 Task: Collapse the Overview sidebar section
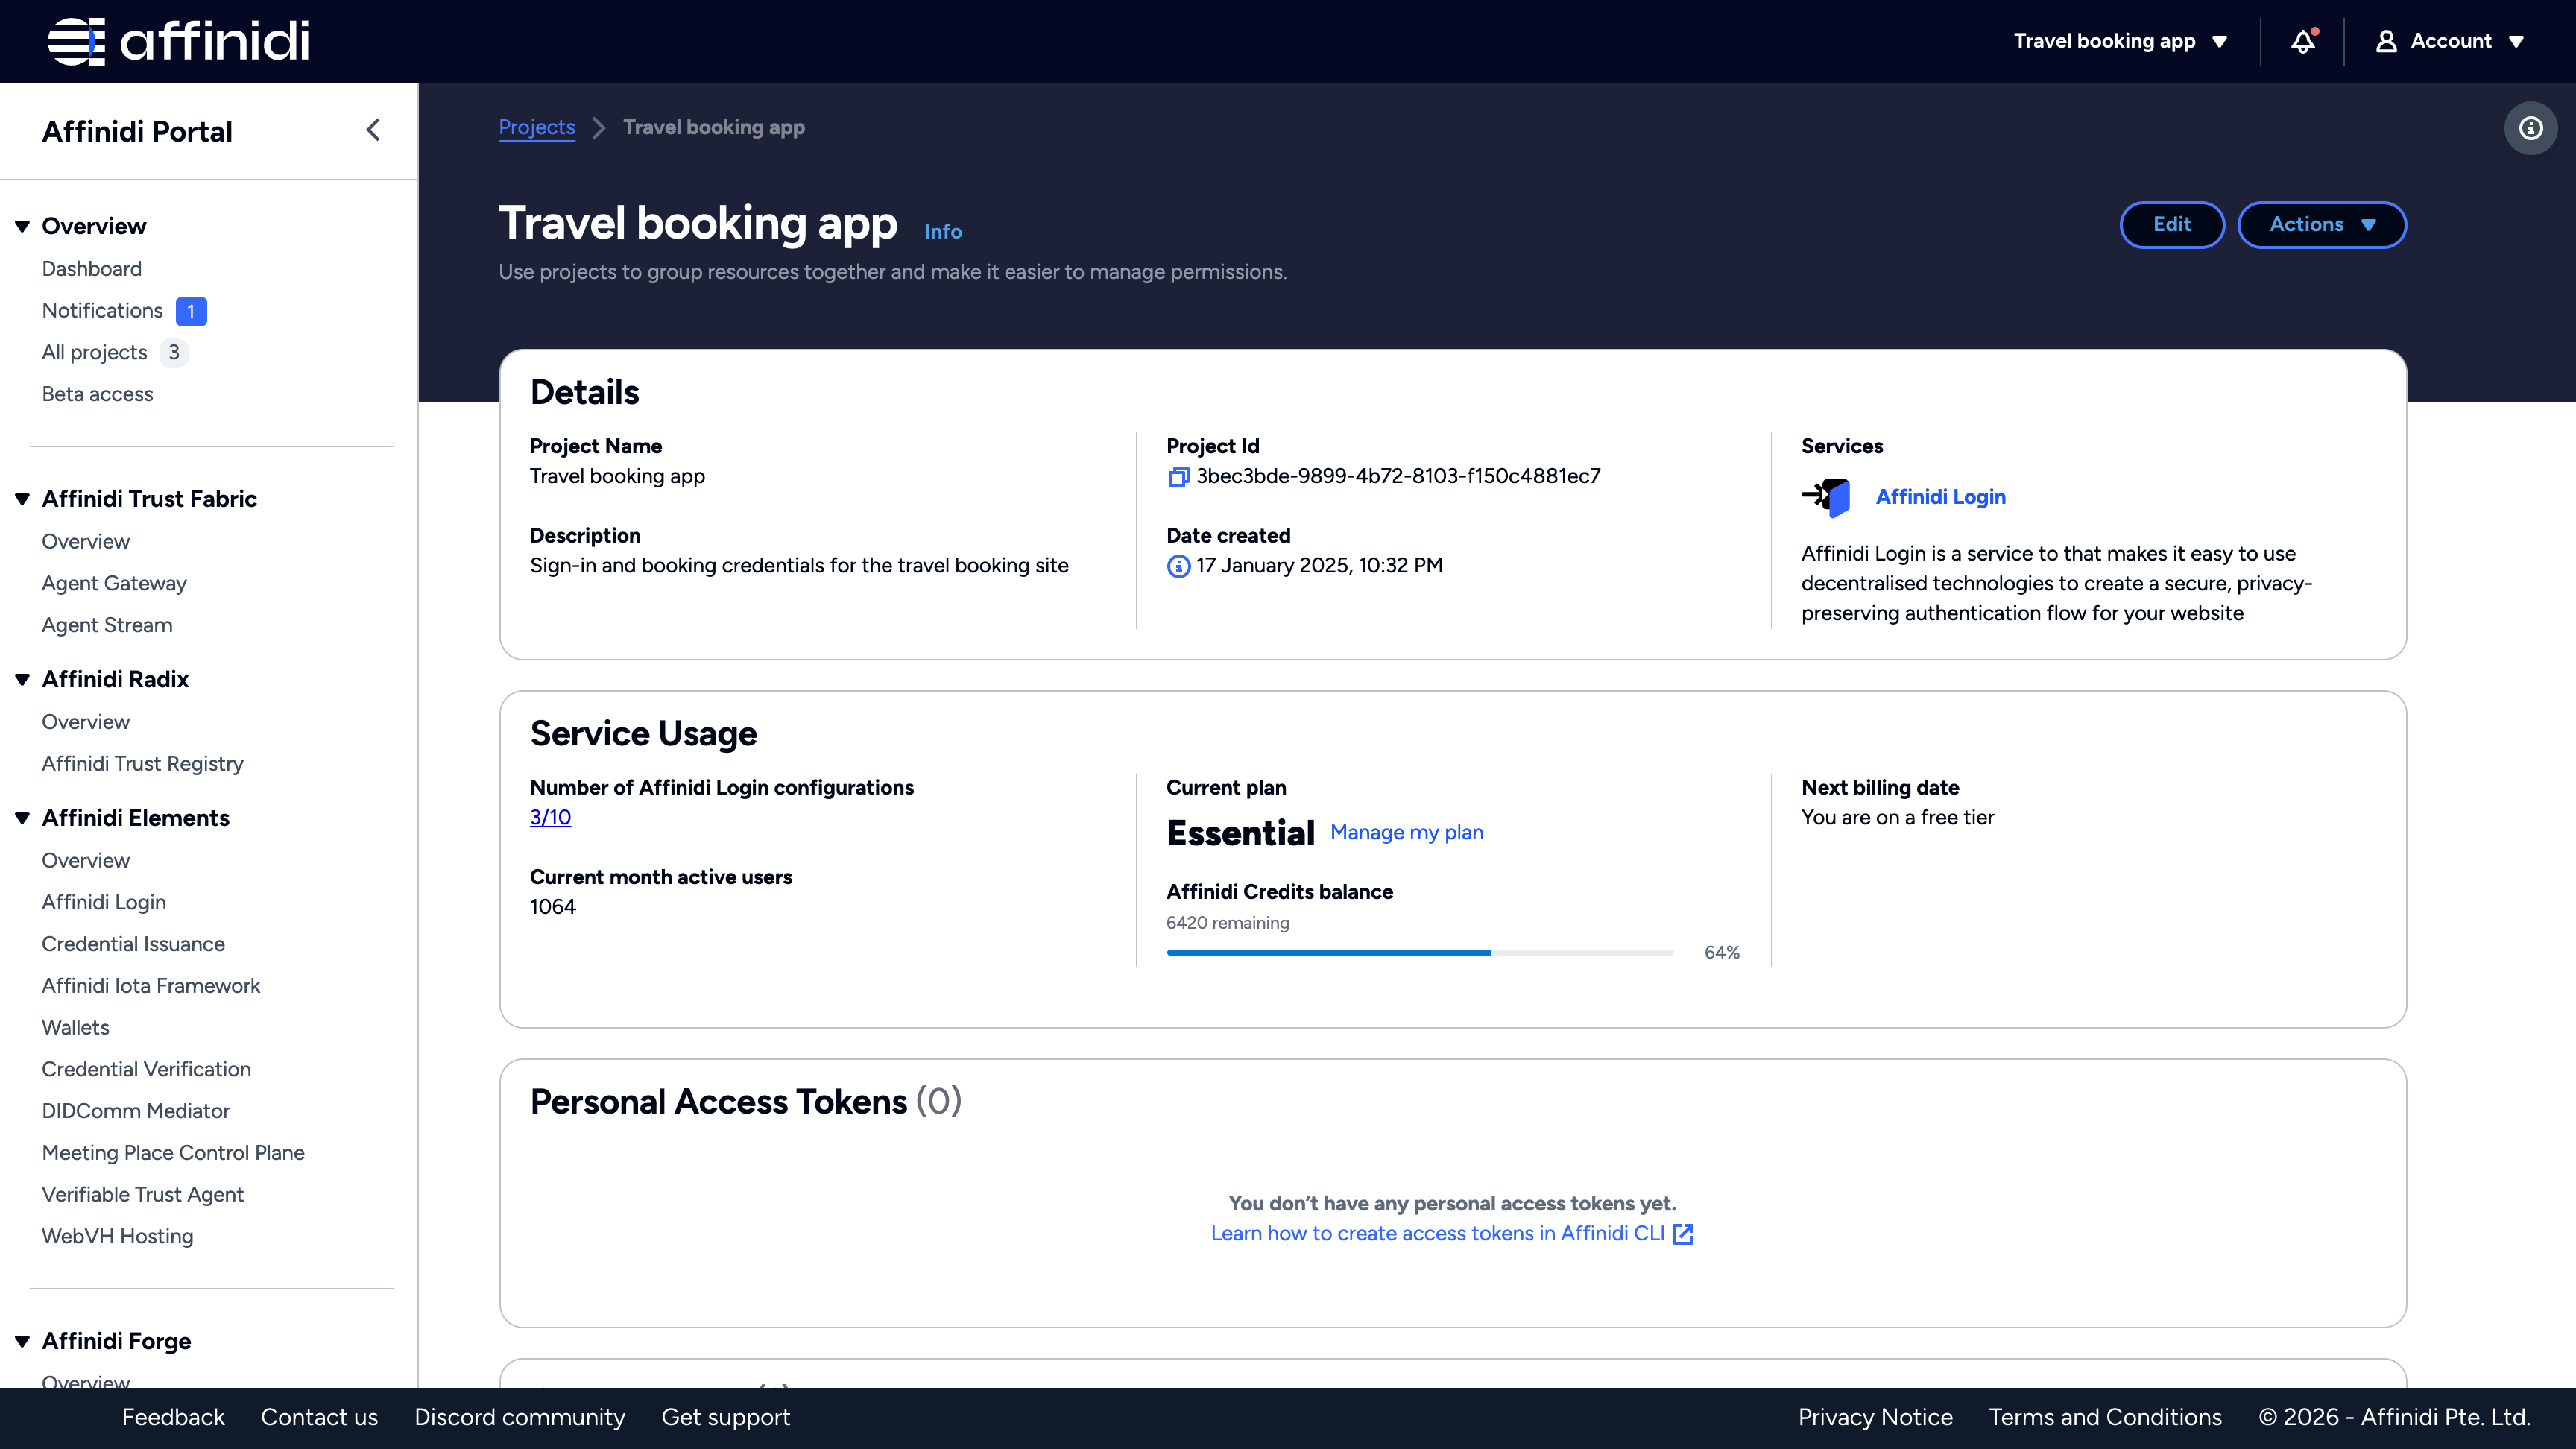point(22,226)
